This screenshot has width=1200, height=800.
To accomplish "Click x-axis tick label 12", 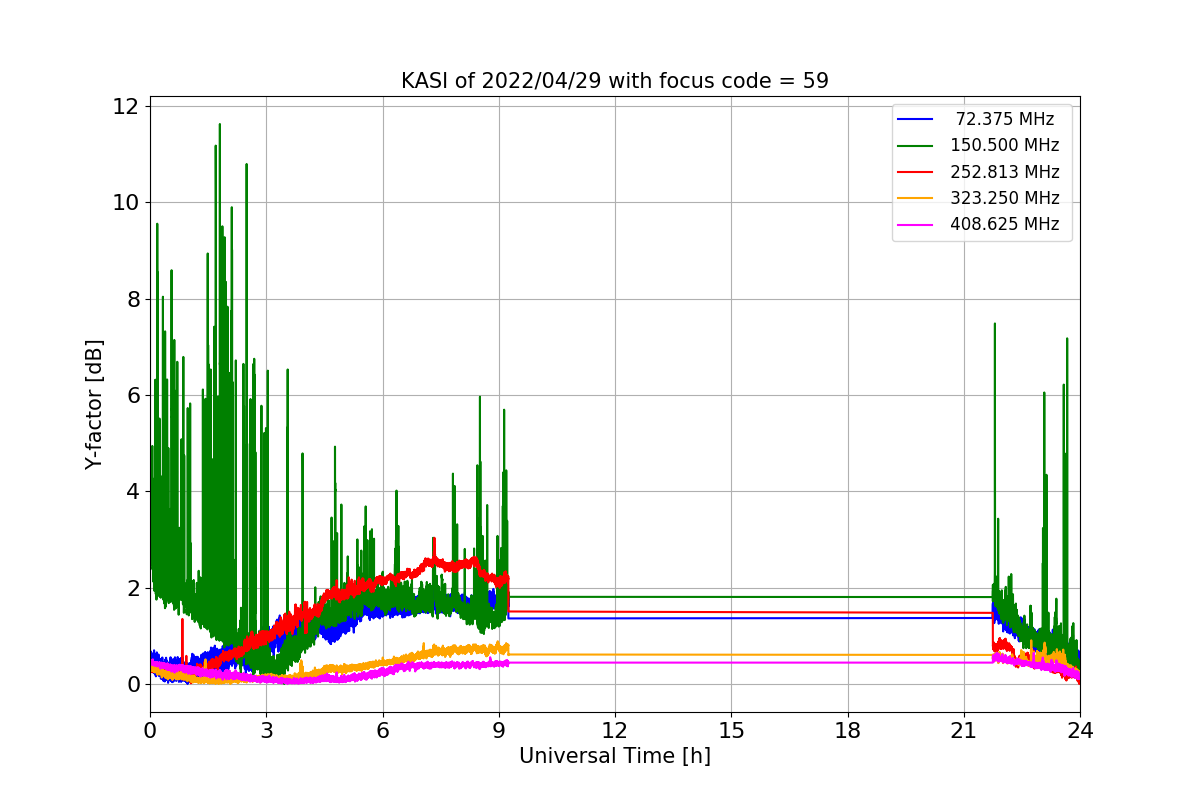I will coord(615,730).
